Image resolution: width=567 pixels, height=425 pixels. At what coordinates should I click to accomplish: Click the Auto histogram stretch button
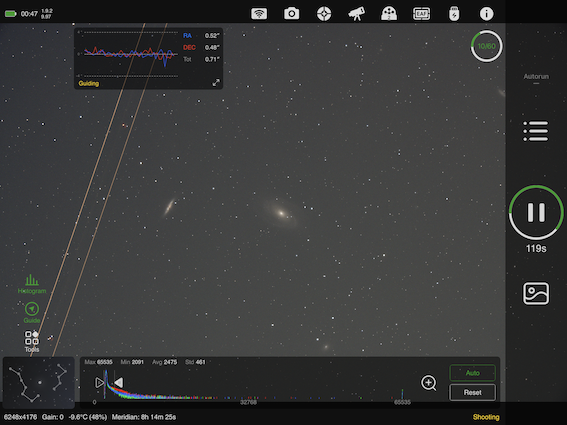click(472, 373)
